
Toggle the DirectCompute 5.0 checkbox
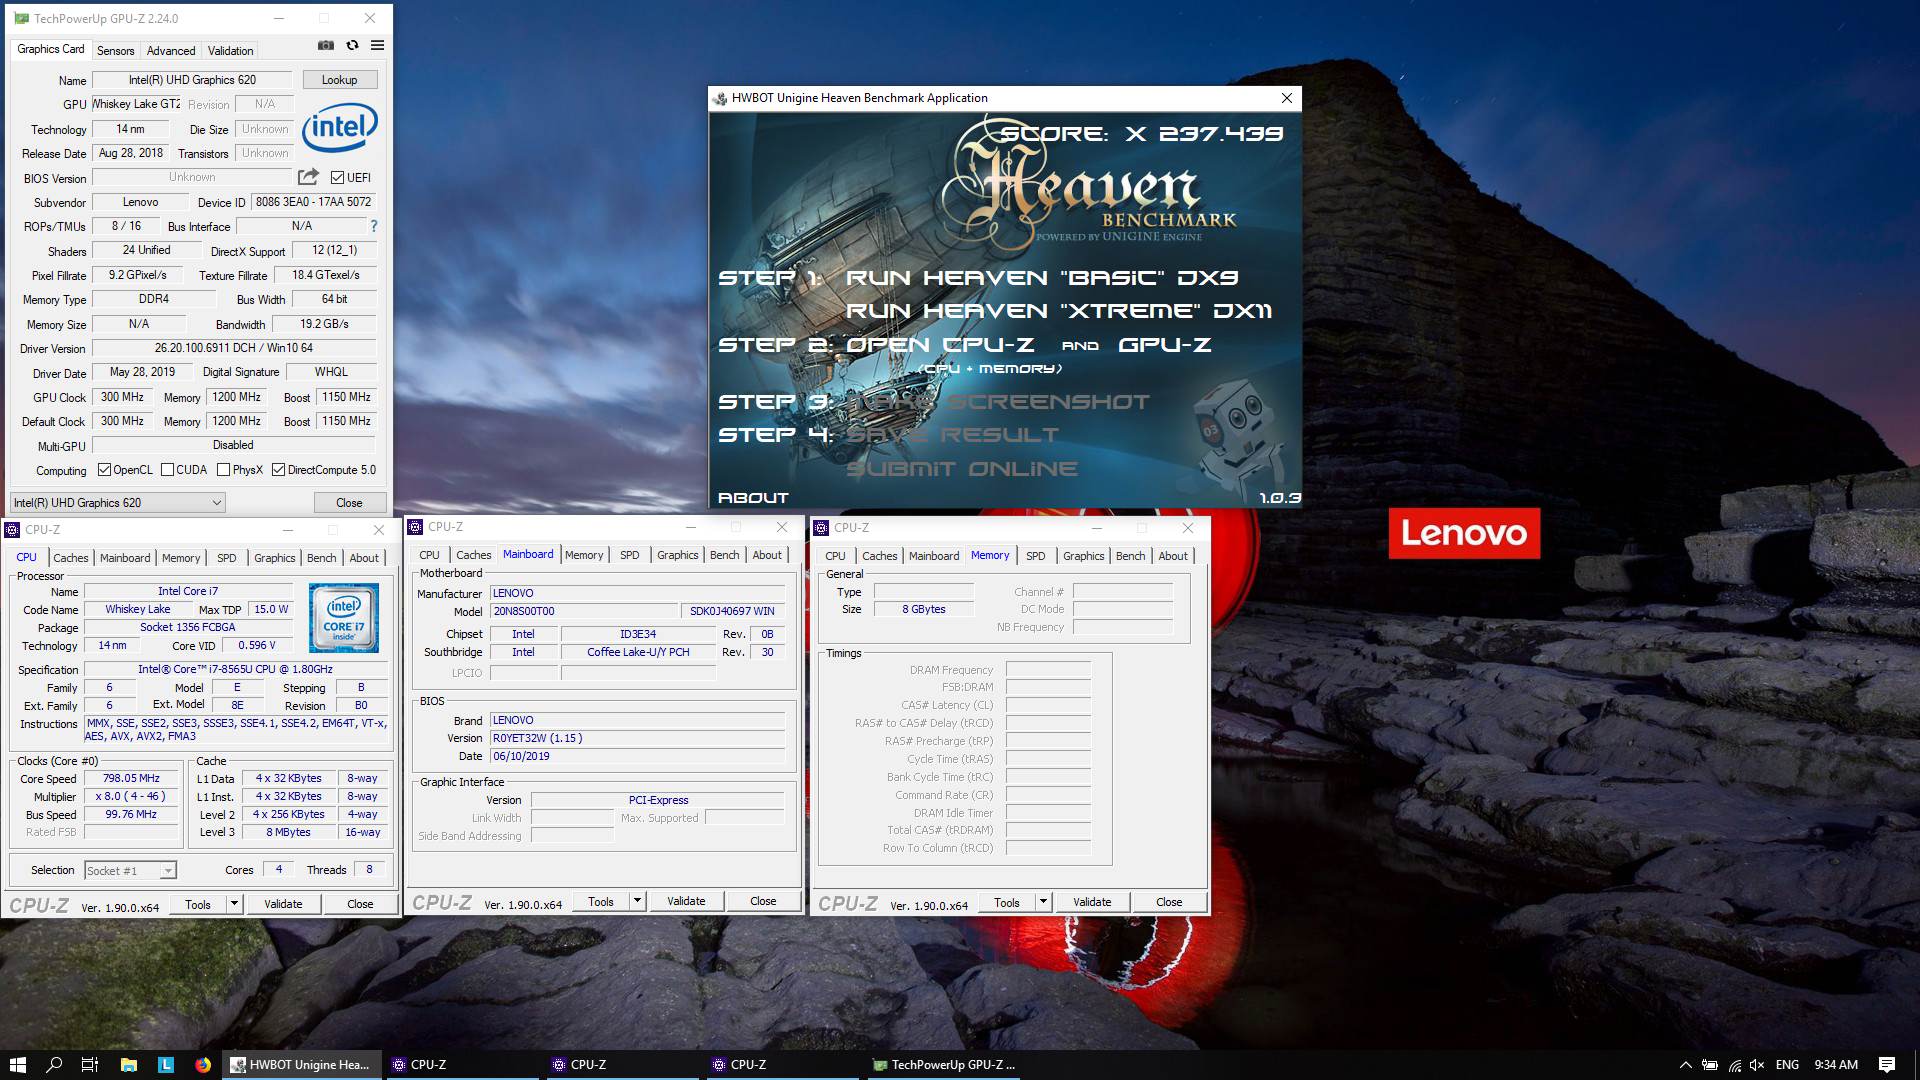pos(278,470)
